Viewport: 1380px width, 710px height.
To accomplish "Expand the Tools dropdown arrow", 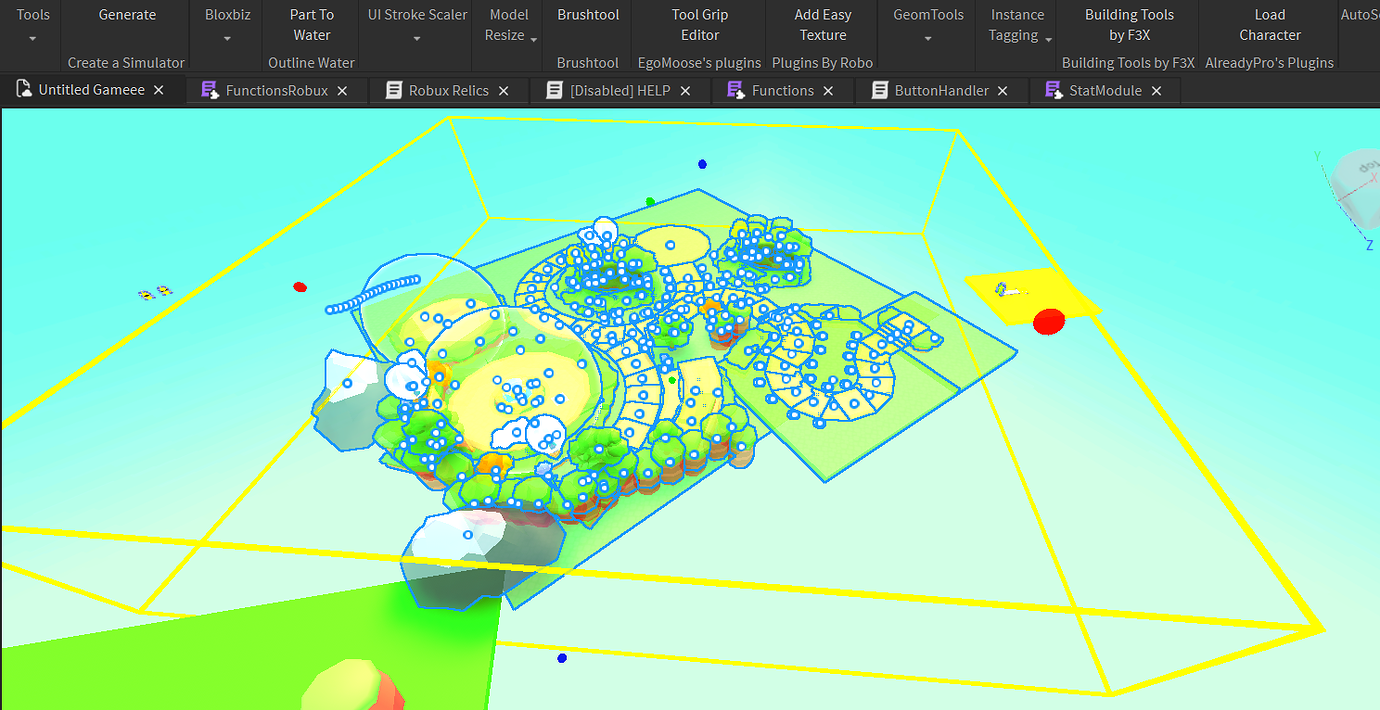I will pos(33,39).
